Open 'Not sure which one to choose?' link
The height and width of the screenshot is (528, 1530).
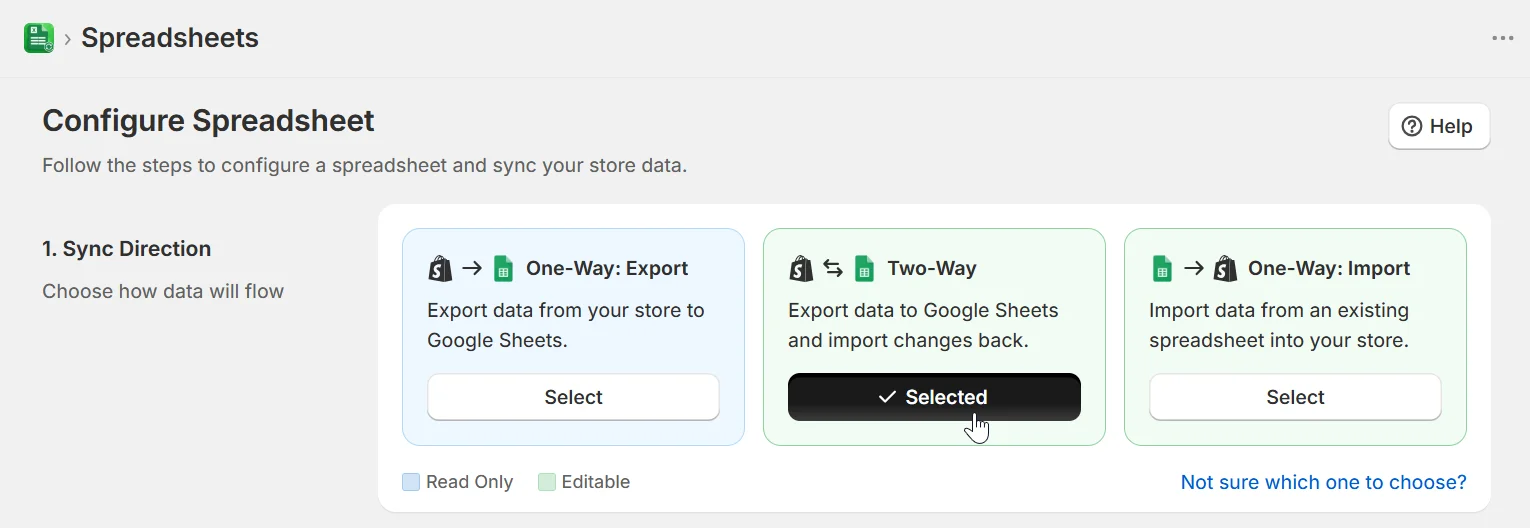point(1323,482)
